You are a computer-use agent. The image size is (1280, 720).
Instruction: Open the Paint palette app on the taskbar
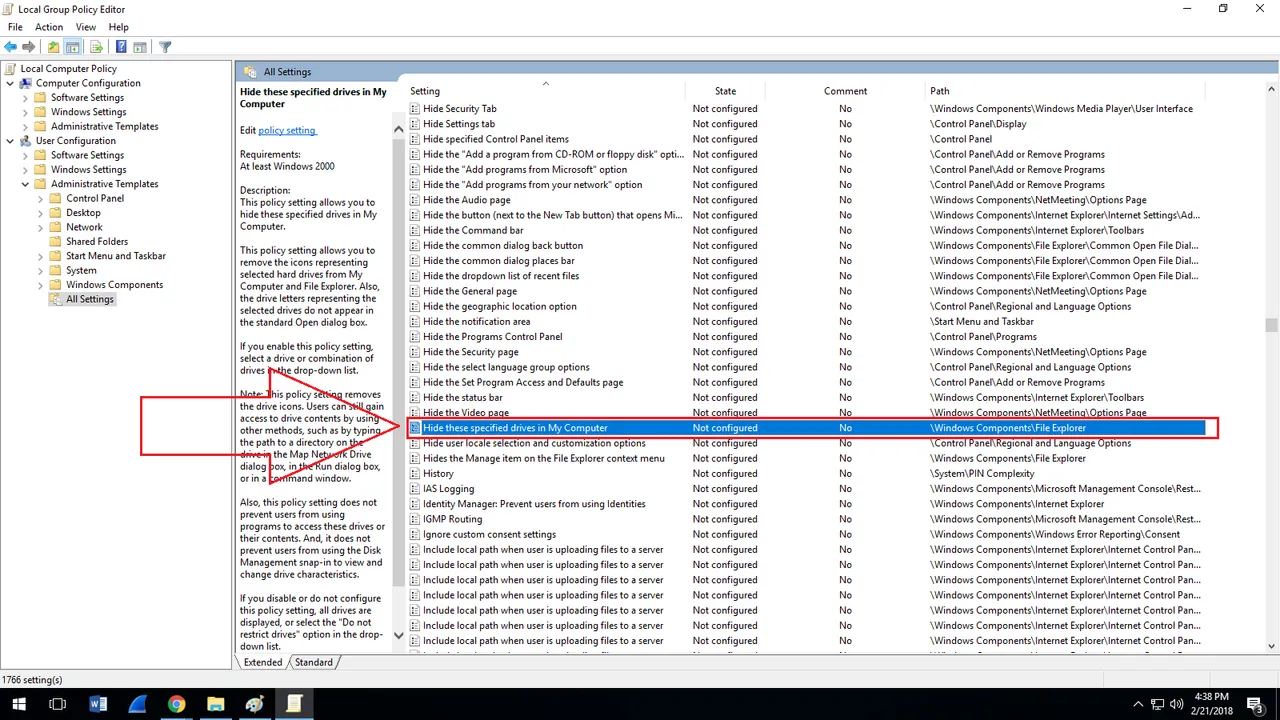tap(254, 704)
